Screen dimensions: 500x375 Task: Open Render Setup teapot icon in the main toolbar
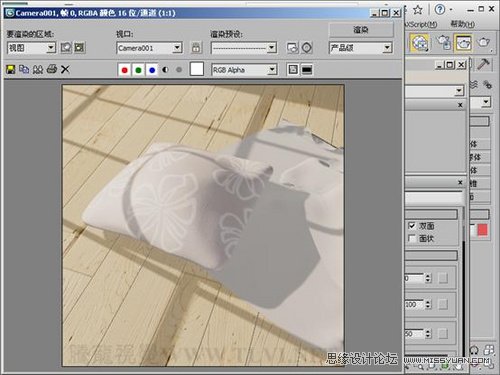tap(444, 42)
